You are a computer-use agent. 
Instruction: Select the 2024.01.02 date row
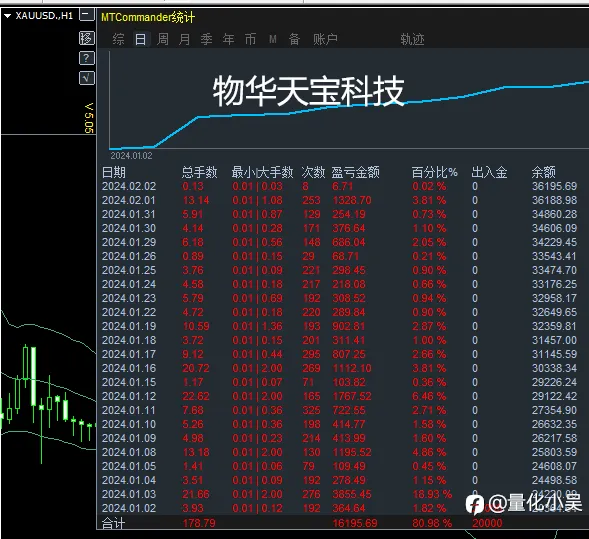pyautogui.click(x=340, y=508)
